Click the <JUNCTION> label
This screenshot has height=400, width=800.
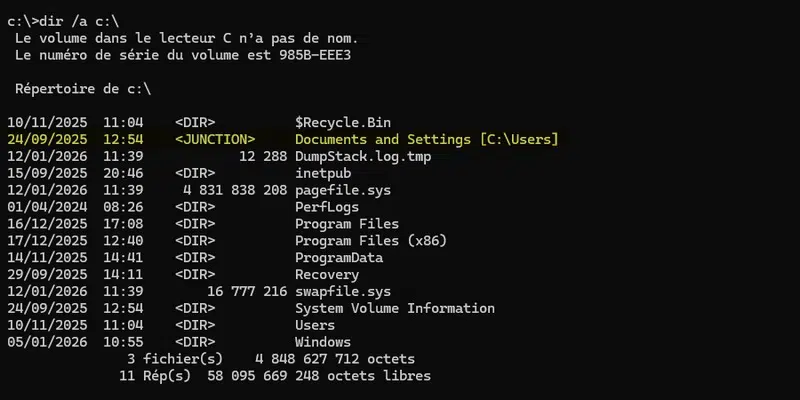(216, 139)
